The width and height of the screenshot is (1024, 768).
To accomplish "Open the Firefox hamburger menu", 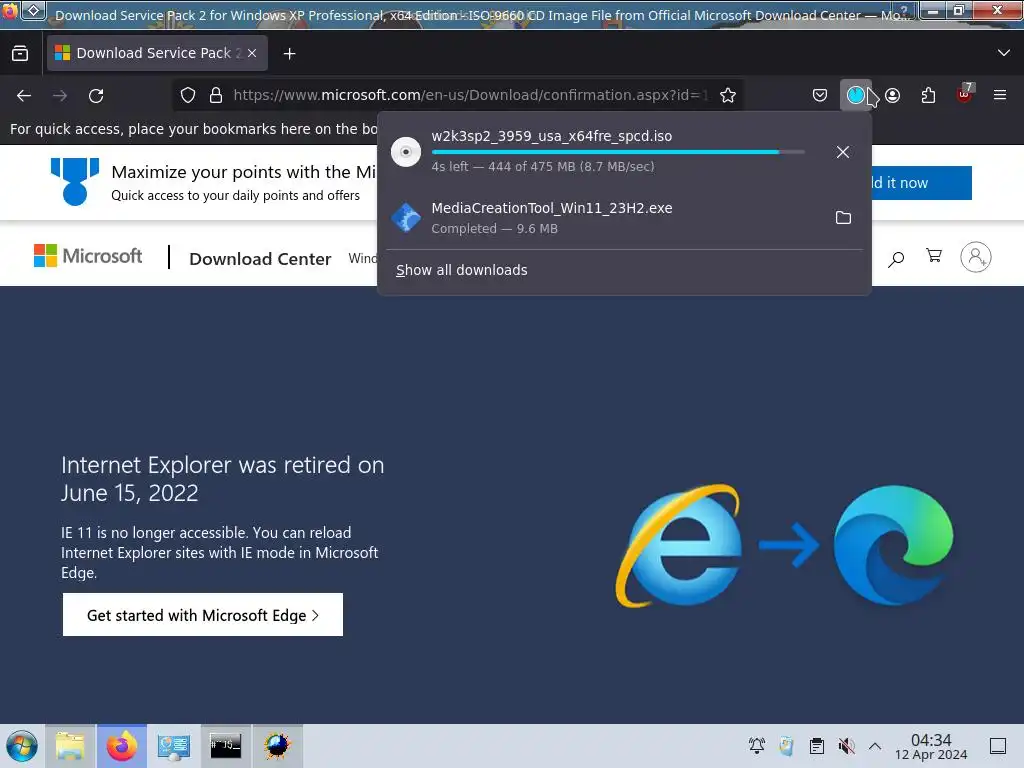I will (1000, 95).
